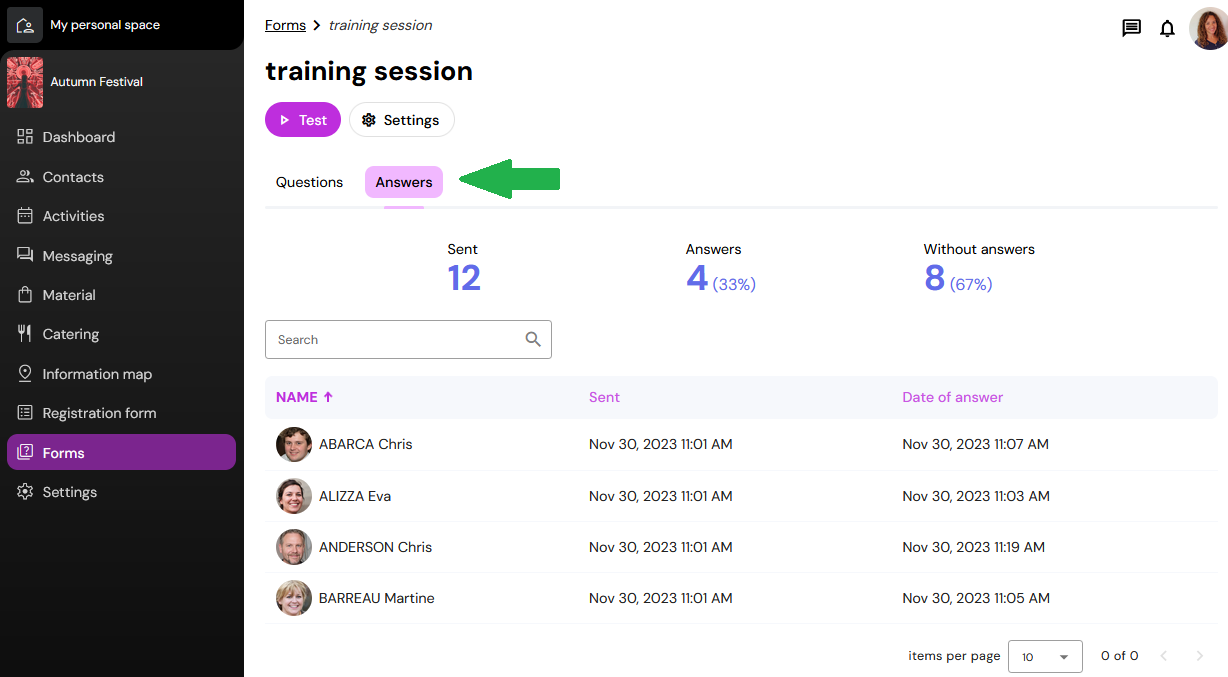This screenshot has height=677, width=1228.
Task: Click the Without answers count 8
Action: 935,278
